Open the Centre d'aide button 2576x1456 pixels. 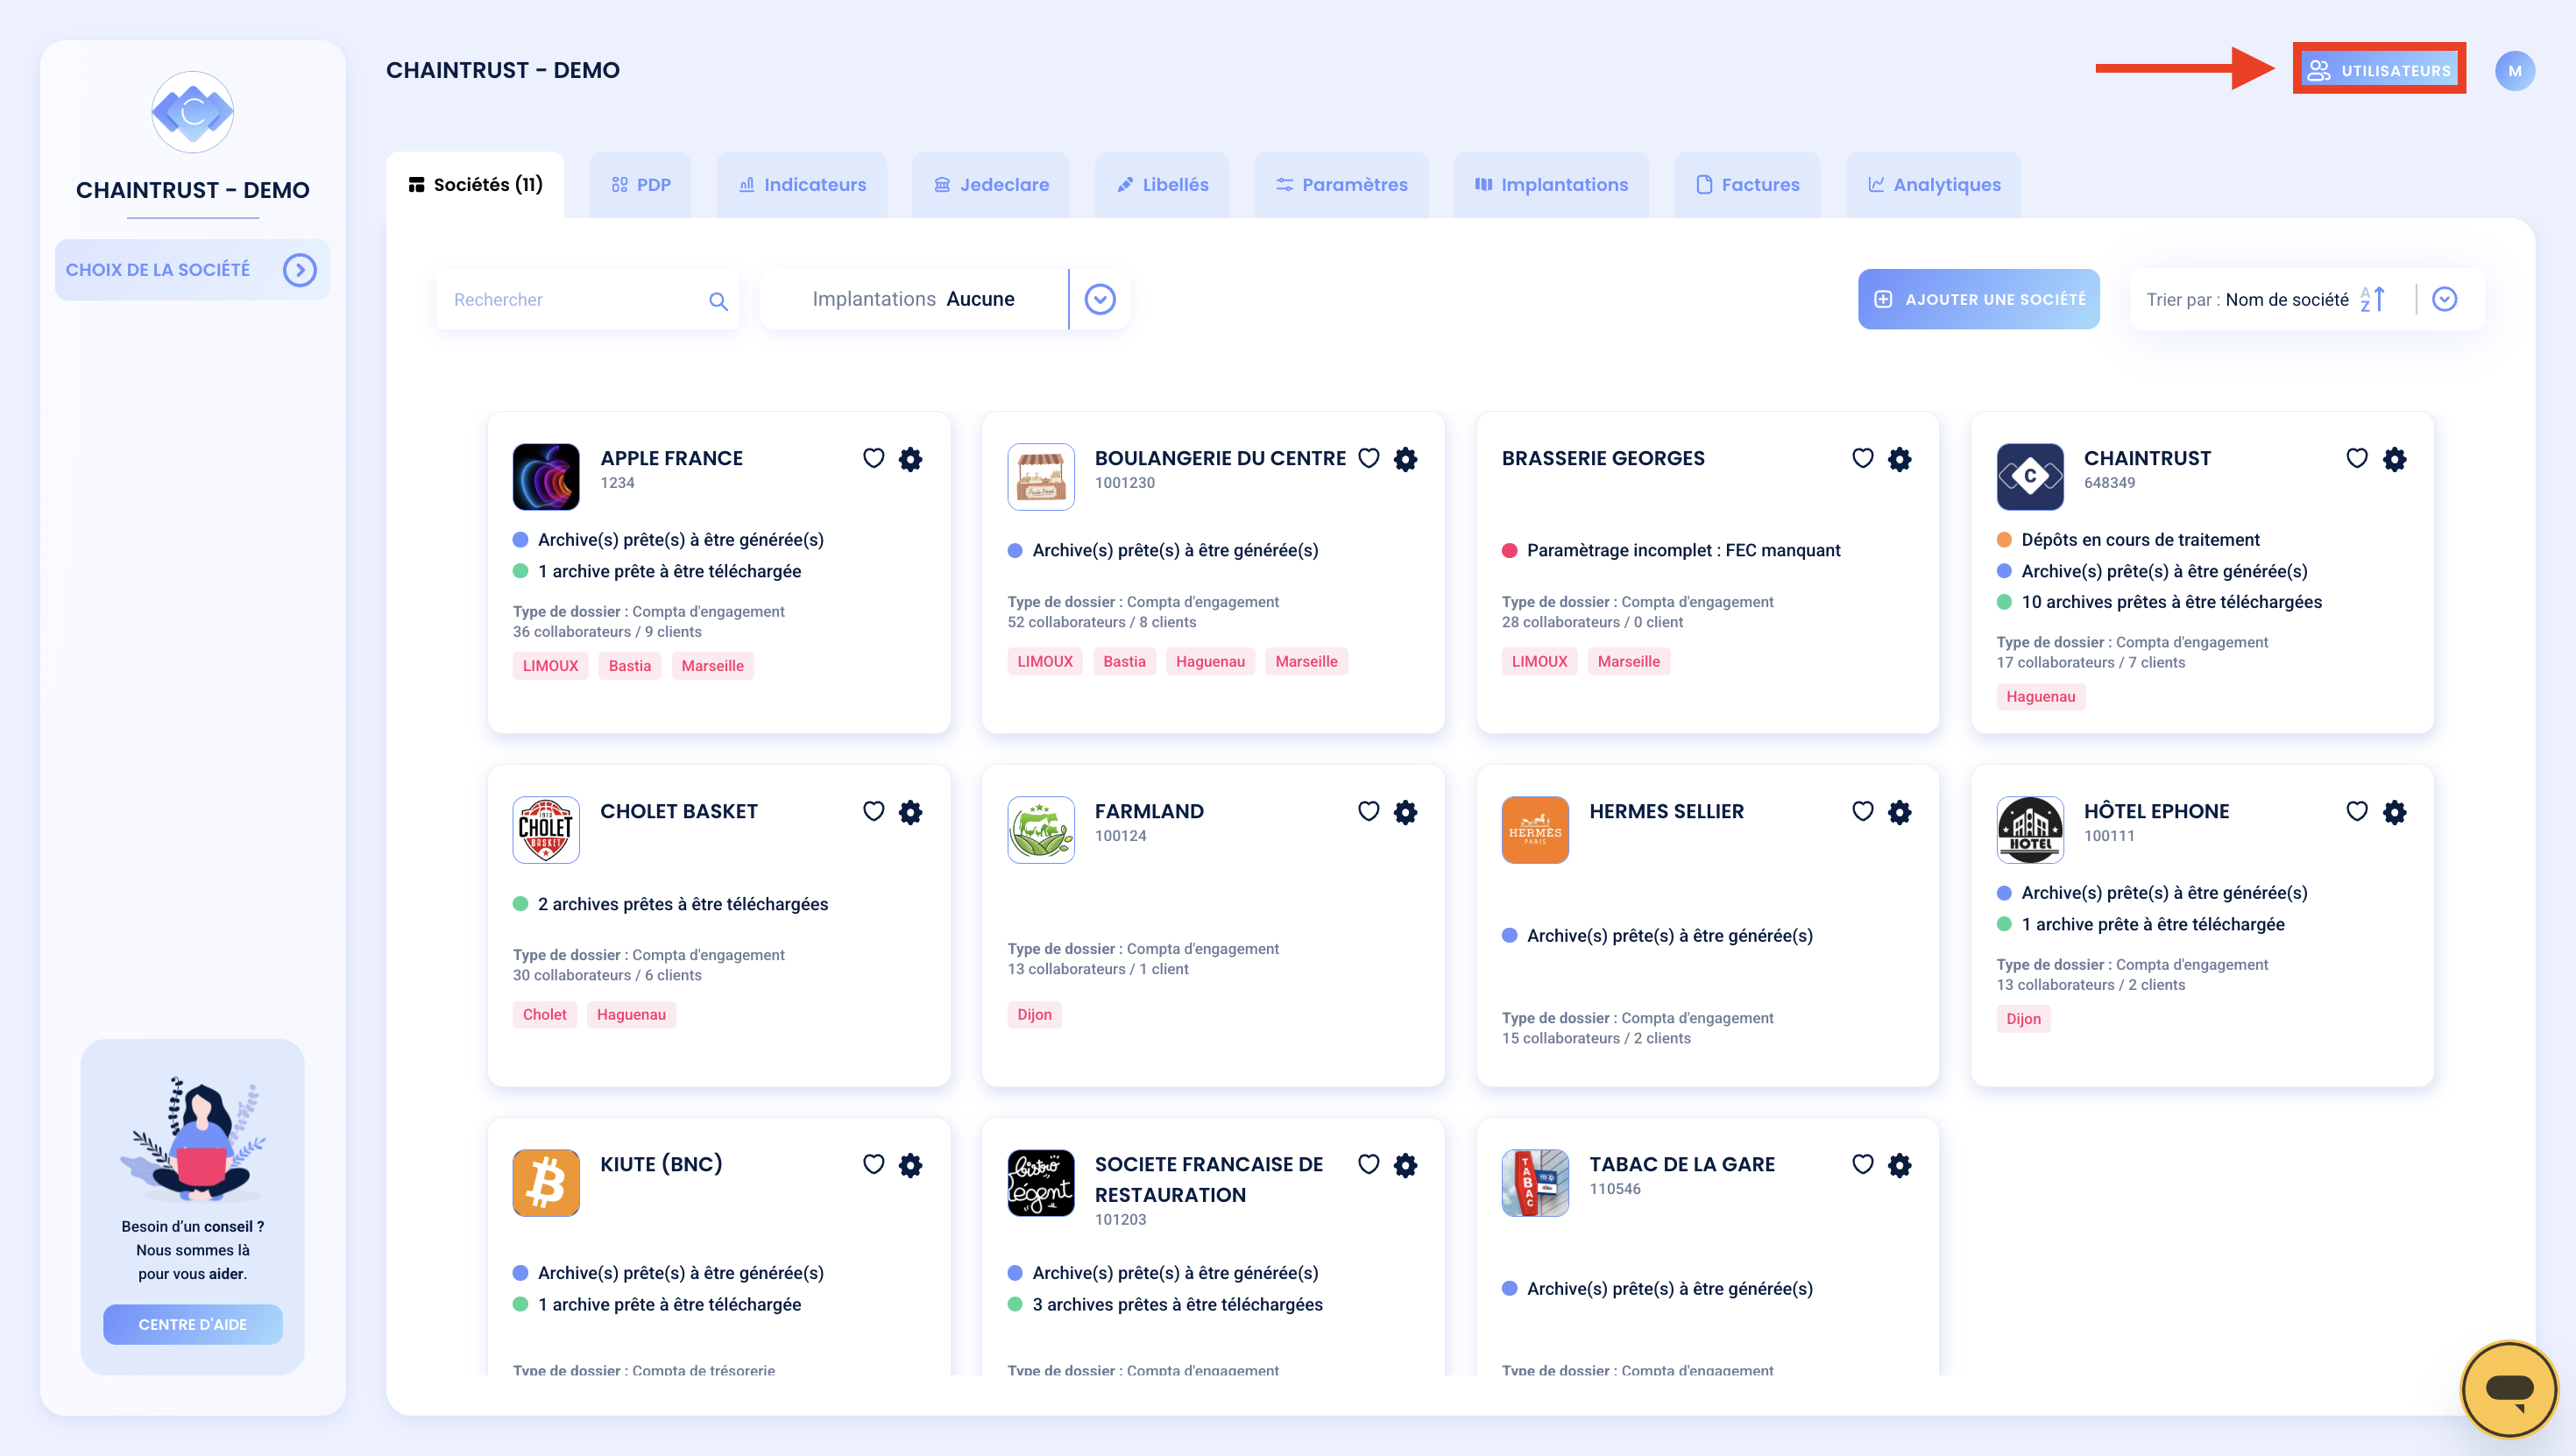click(x=193, y=1324)
